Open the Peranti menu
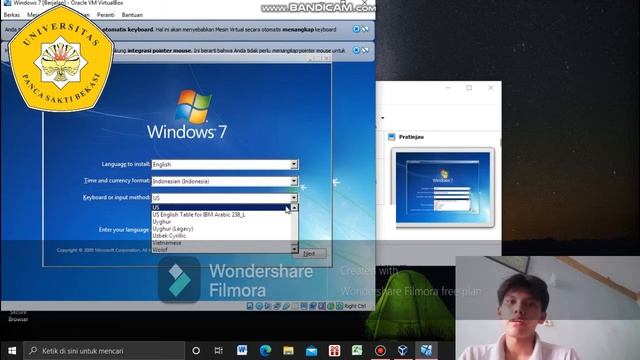 106,15
